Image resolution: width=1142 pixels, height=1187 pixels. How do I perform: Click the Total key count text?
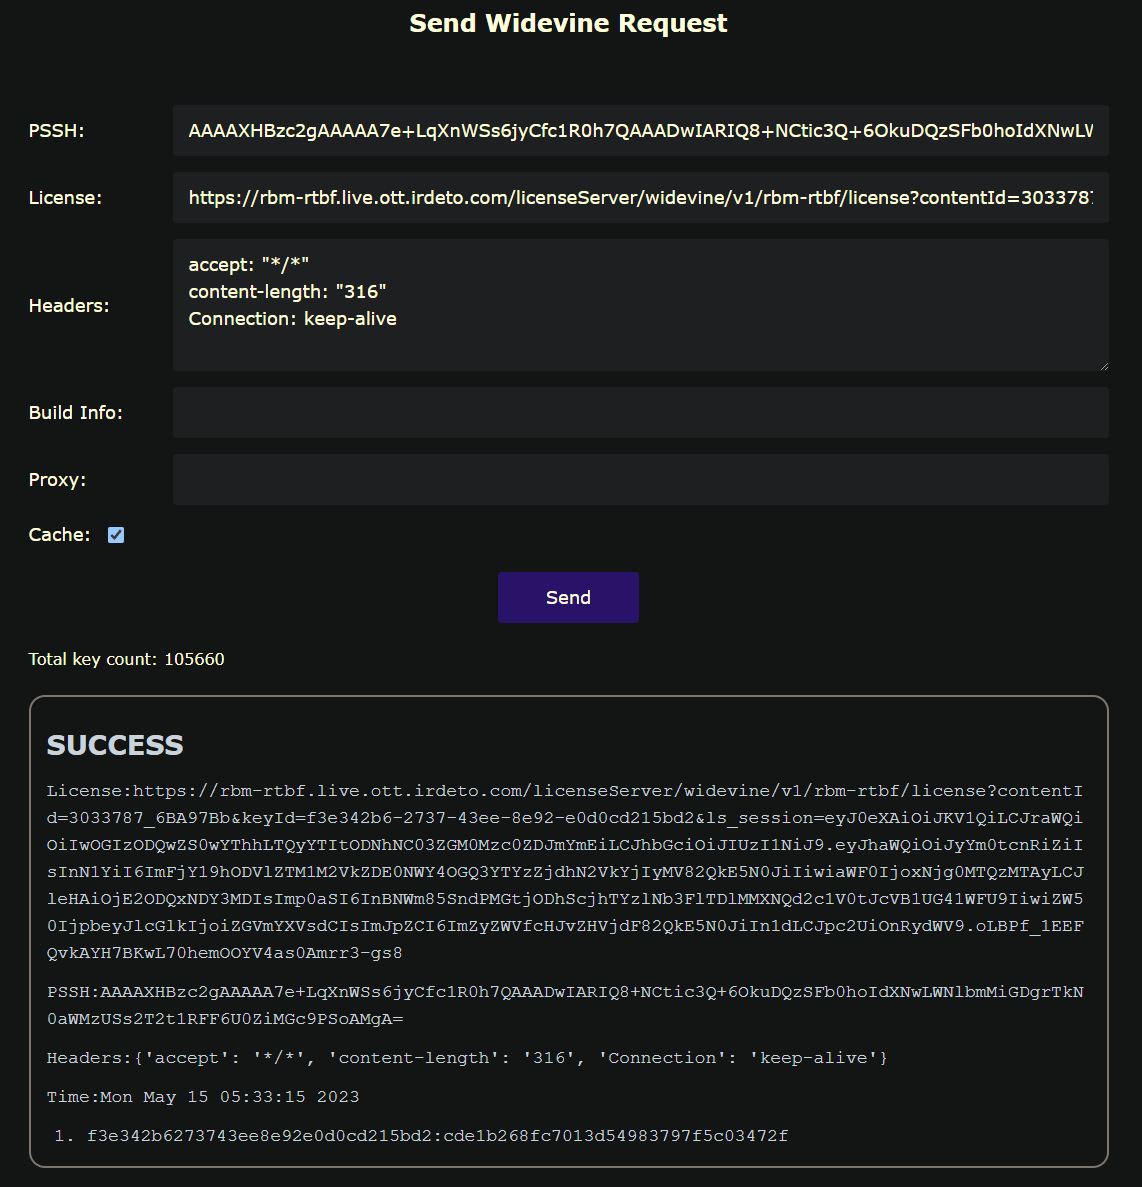point(126,659)
